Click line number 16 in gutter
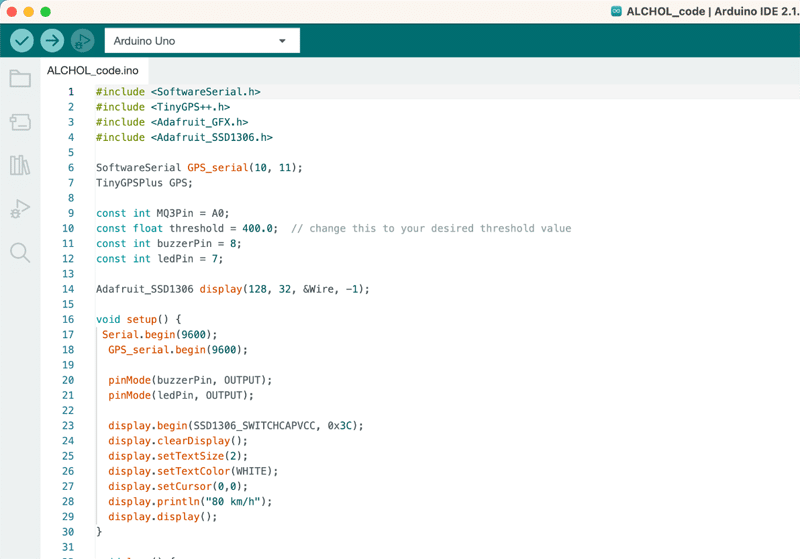Image resolution: width=800 pixels, height=559 pixels. point(68,320)
